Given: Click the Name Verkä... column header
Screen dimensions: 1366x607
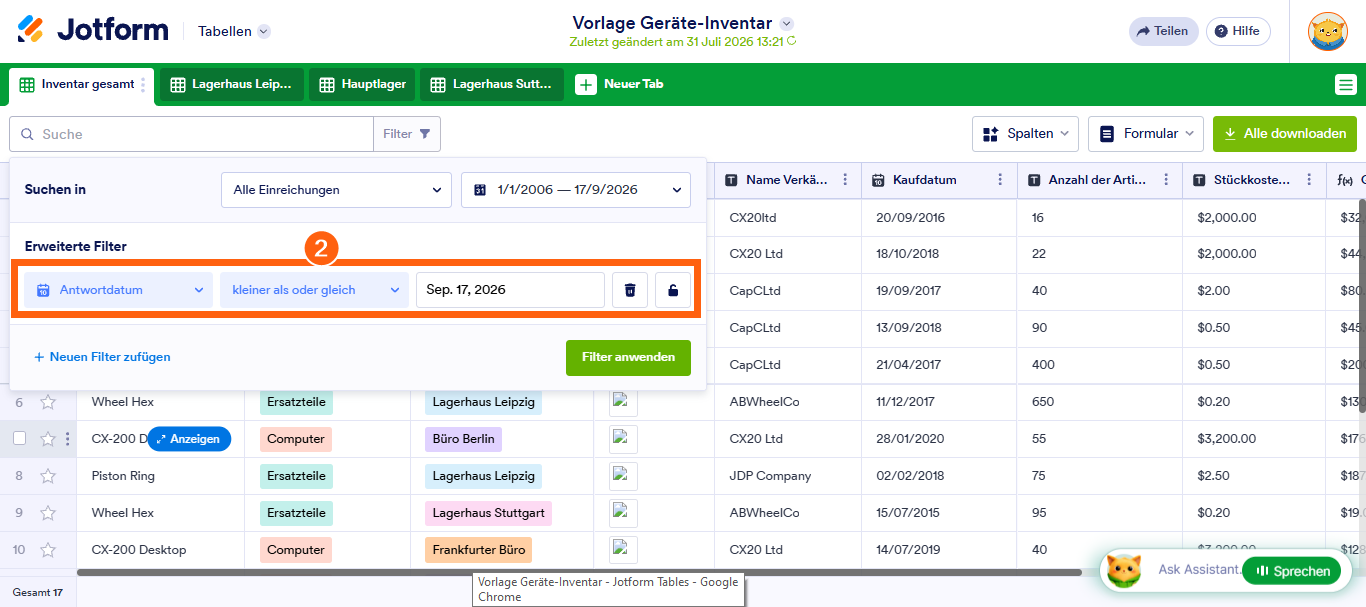Looking at the screenshot, I should click(x=788, y=180).
